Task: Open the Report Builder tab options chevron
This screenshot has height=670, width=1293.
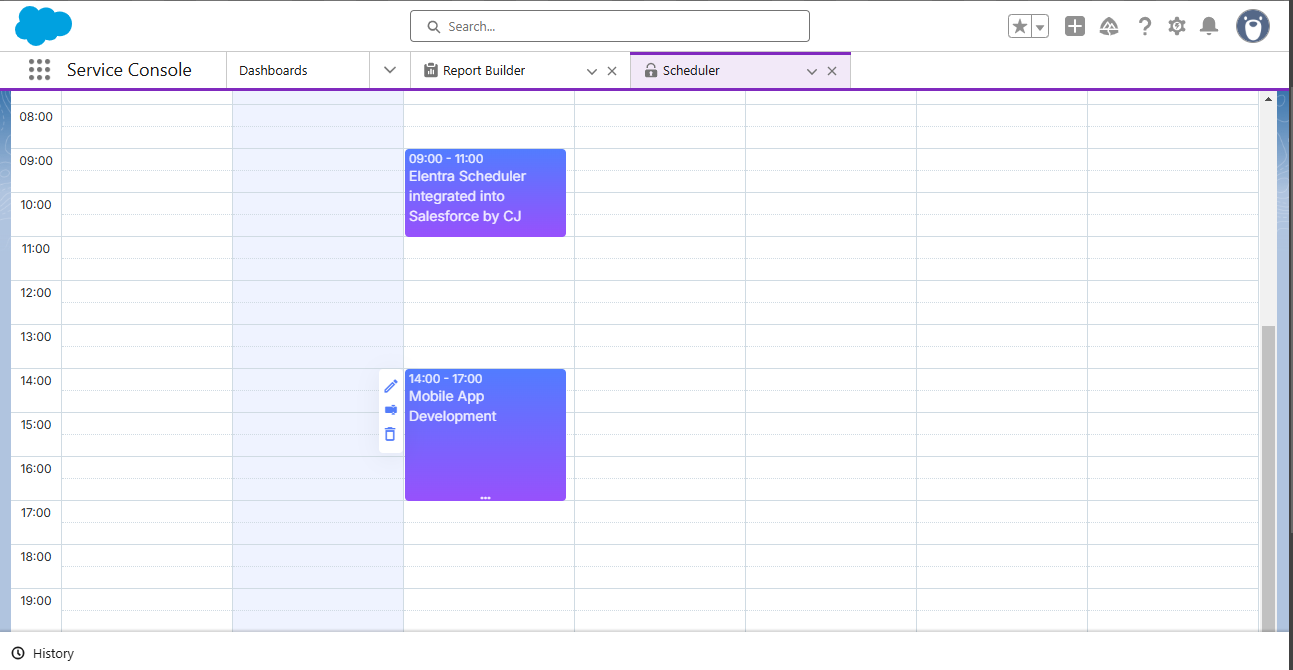Action: click(592, 71)
